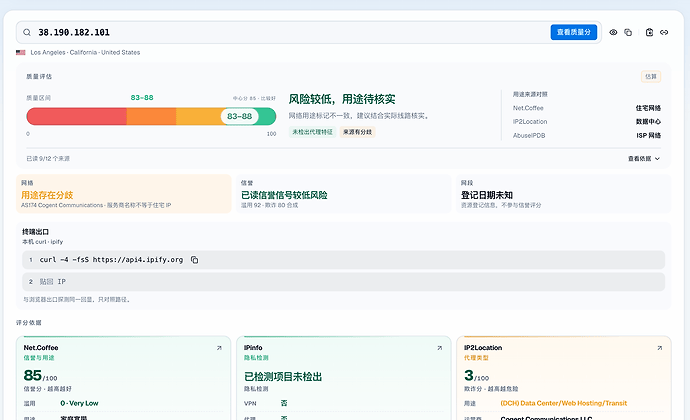Viewport: 690px width, 420px height.
Task: Click the 估算 badge in quality panel
Action: click(650, 77)
